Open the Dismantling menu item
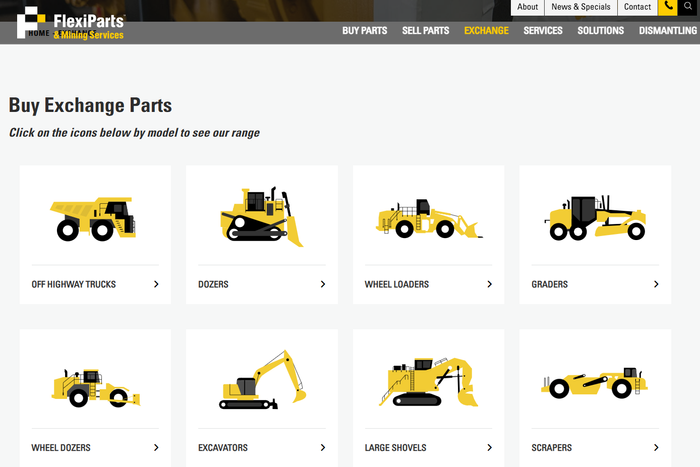 coord(668,30)
